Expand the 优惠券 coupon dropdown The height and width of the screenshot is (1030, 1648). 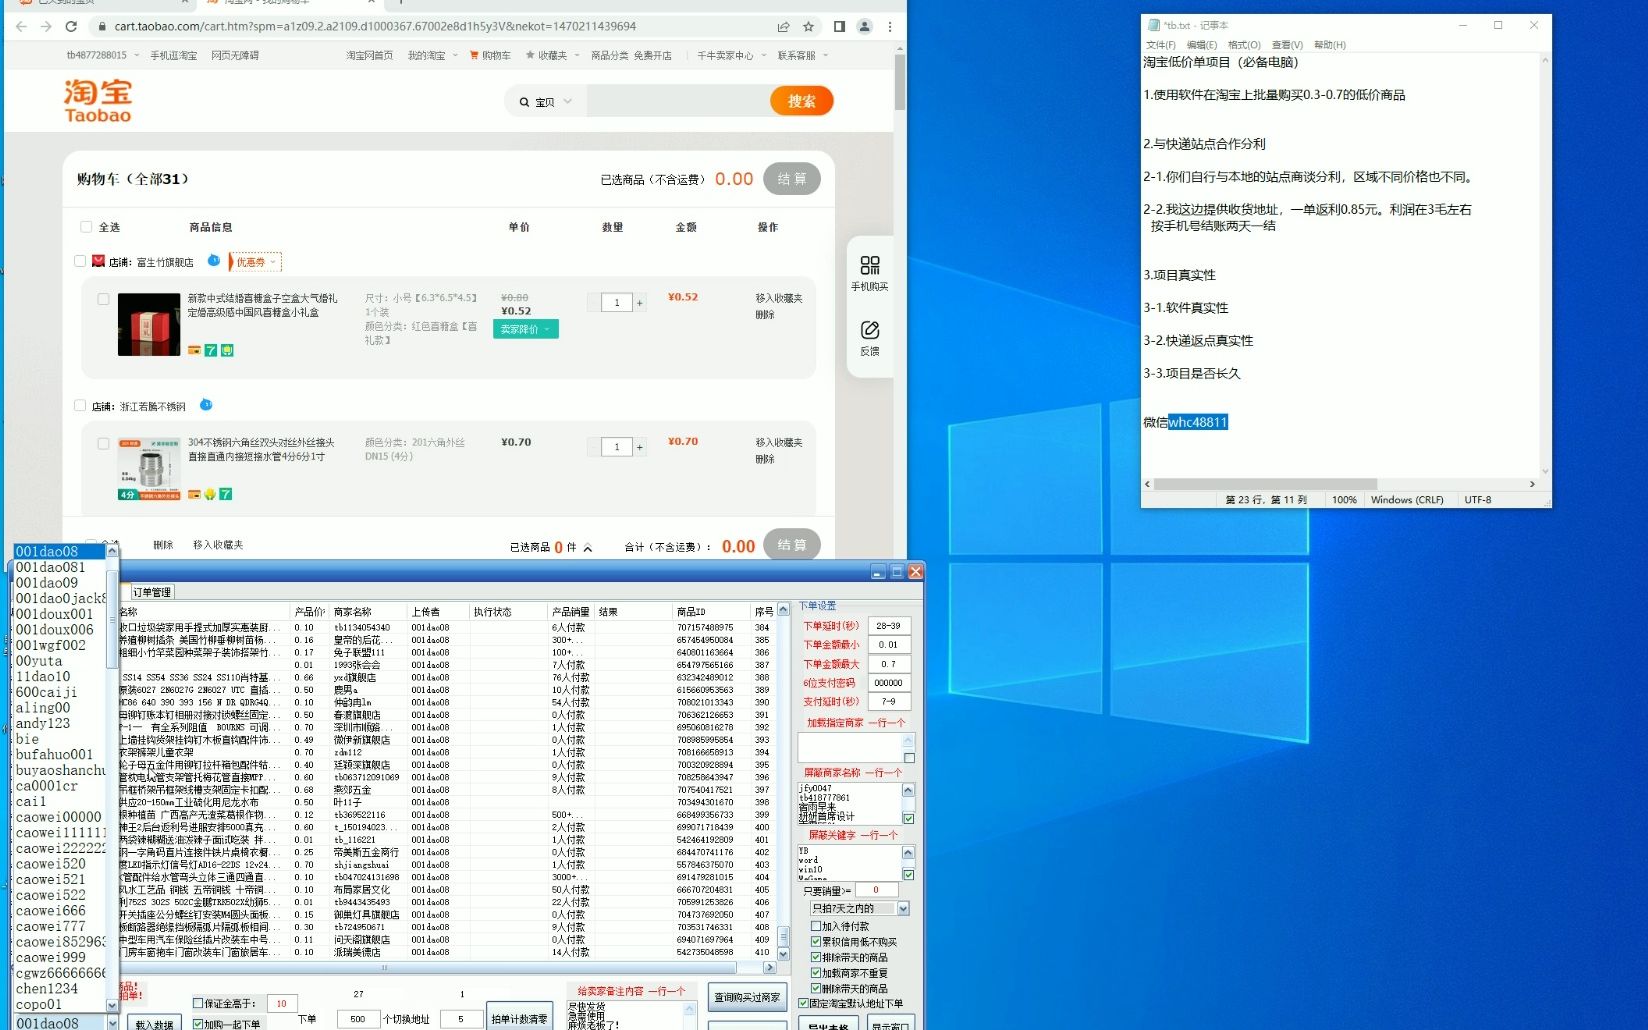tap(255, 262)
